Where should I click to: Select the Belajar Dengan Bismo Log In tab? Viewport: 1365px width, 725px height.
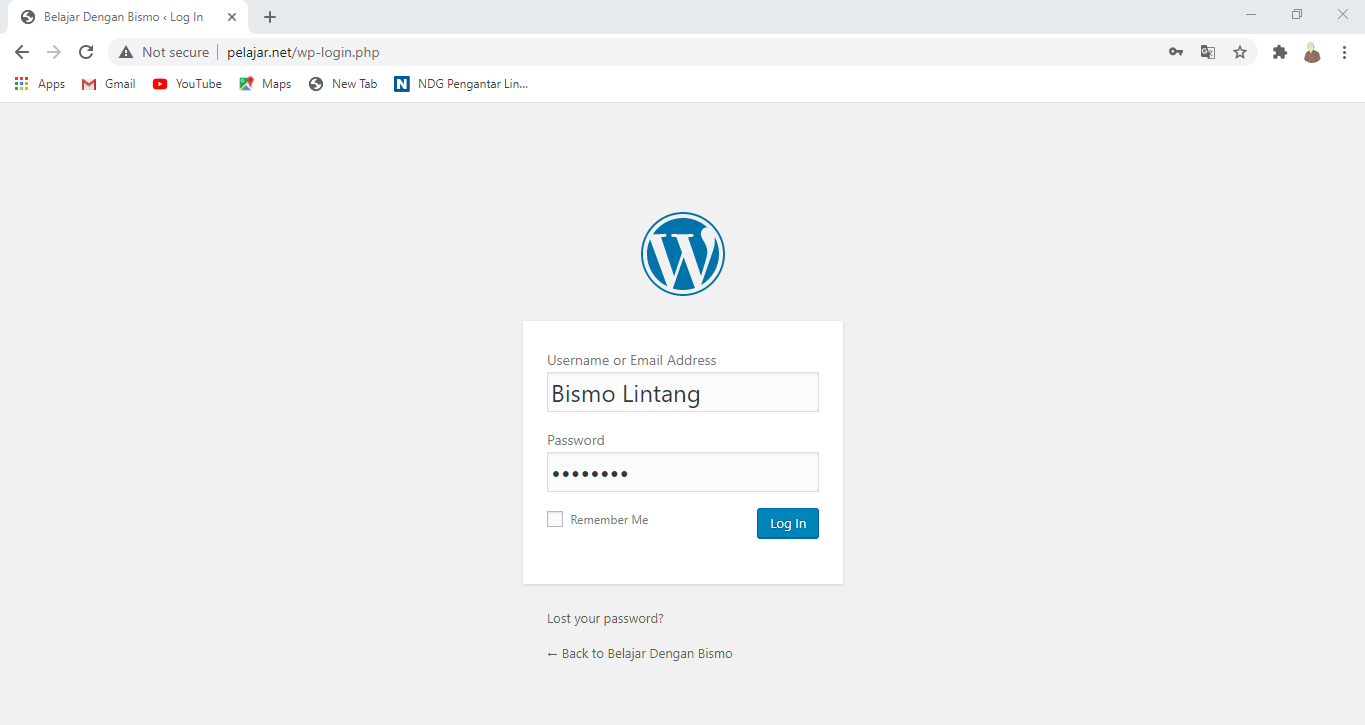(x=128, y=17)
